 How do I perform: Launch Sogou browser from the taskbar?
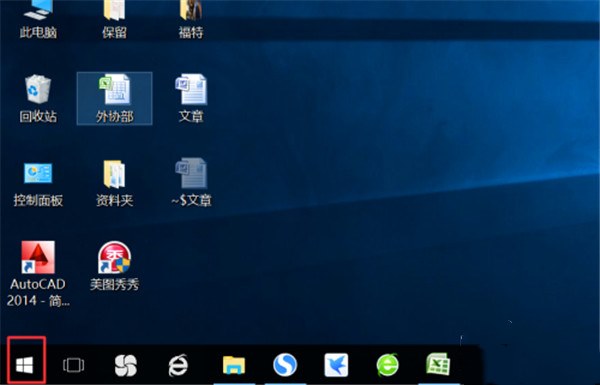(285, 365)
